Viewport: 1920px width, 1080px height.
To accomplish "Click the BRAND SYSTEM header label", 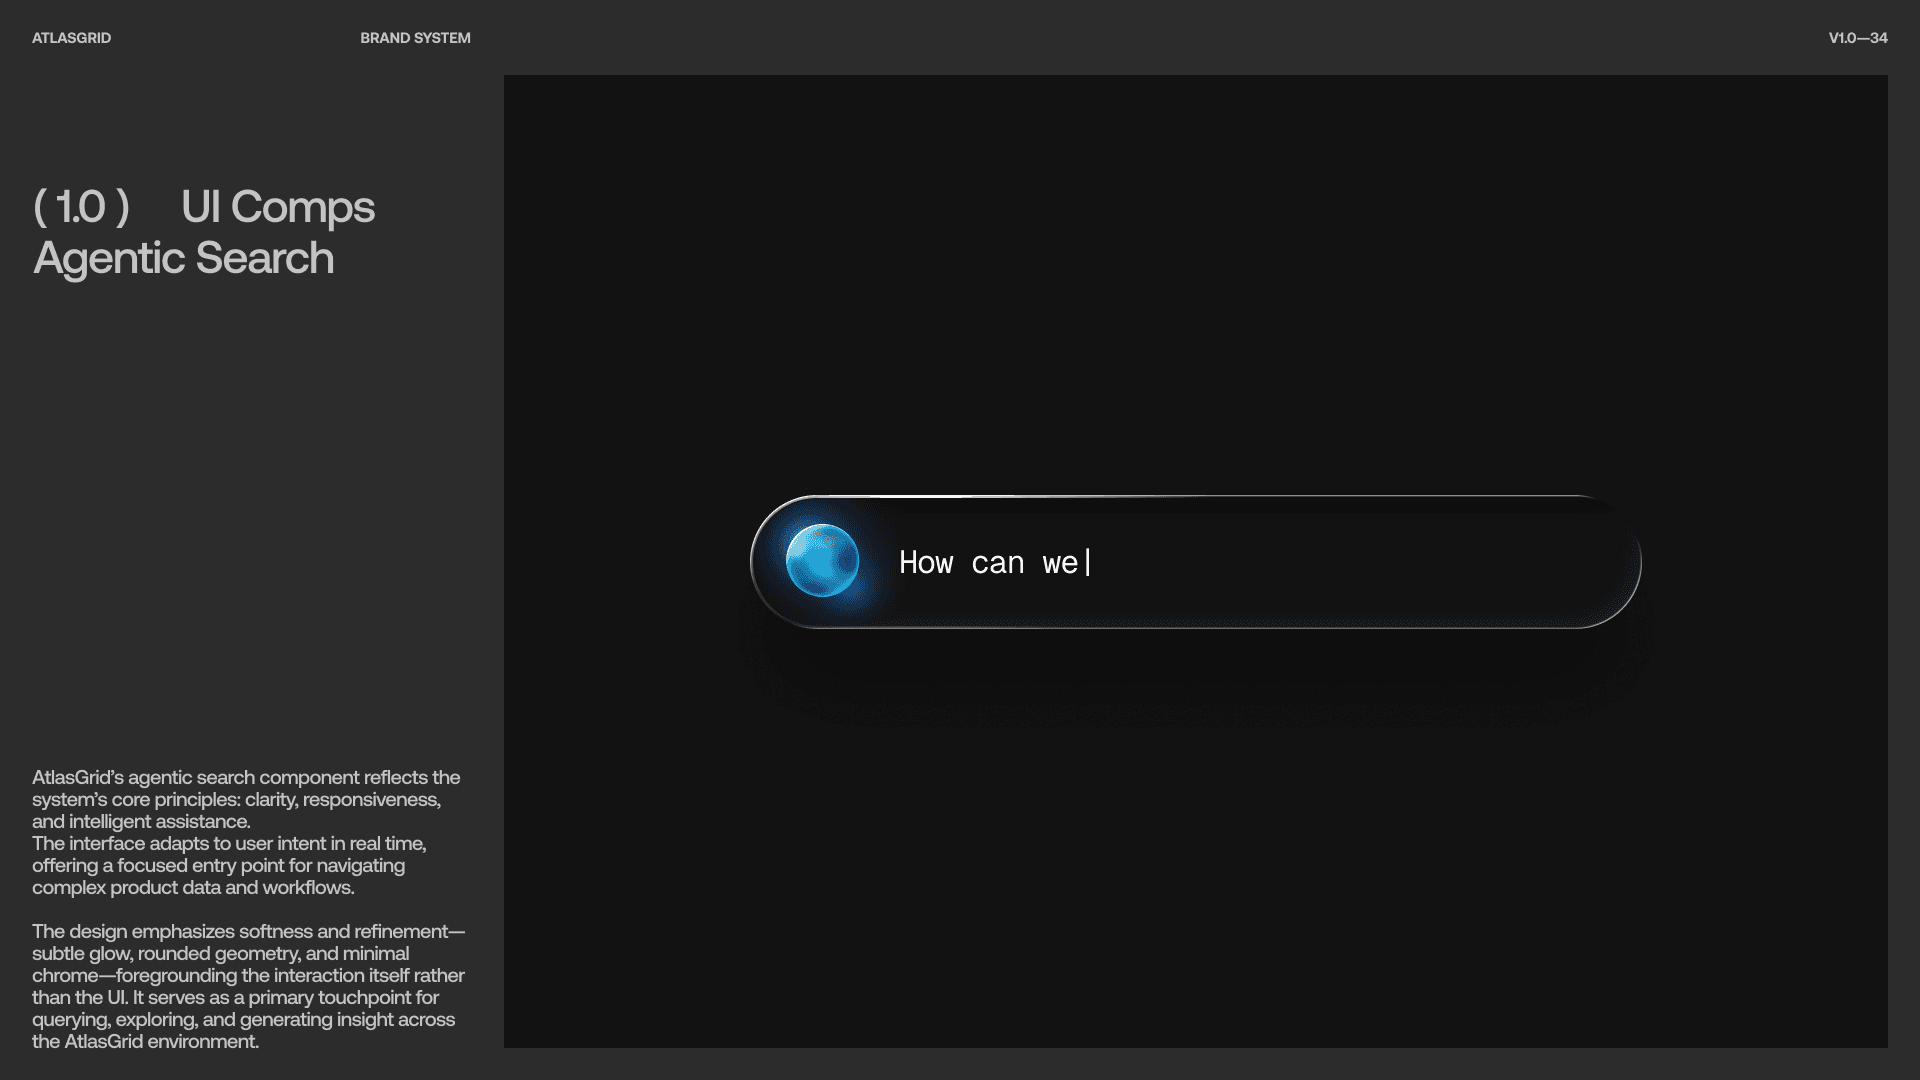I will coord(415,38).
